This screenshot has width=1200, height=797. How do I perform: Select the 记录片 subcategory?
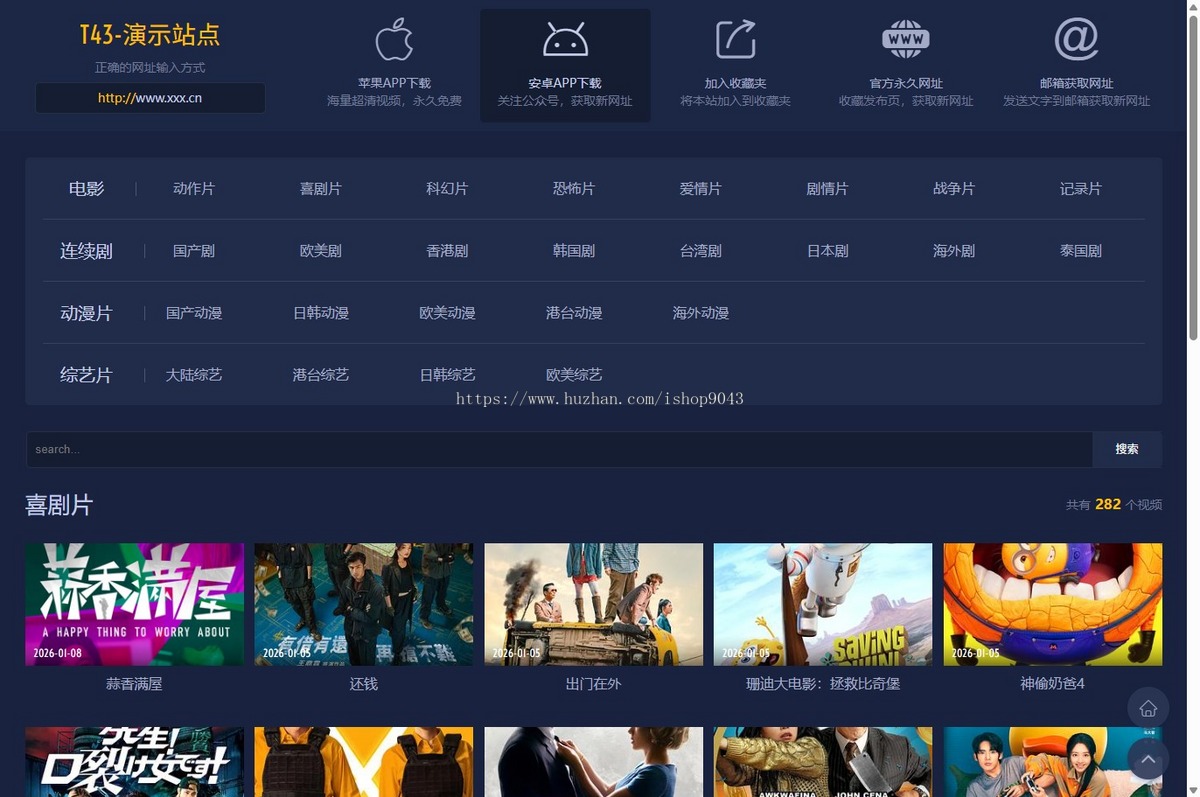[1081, 189]
